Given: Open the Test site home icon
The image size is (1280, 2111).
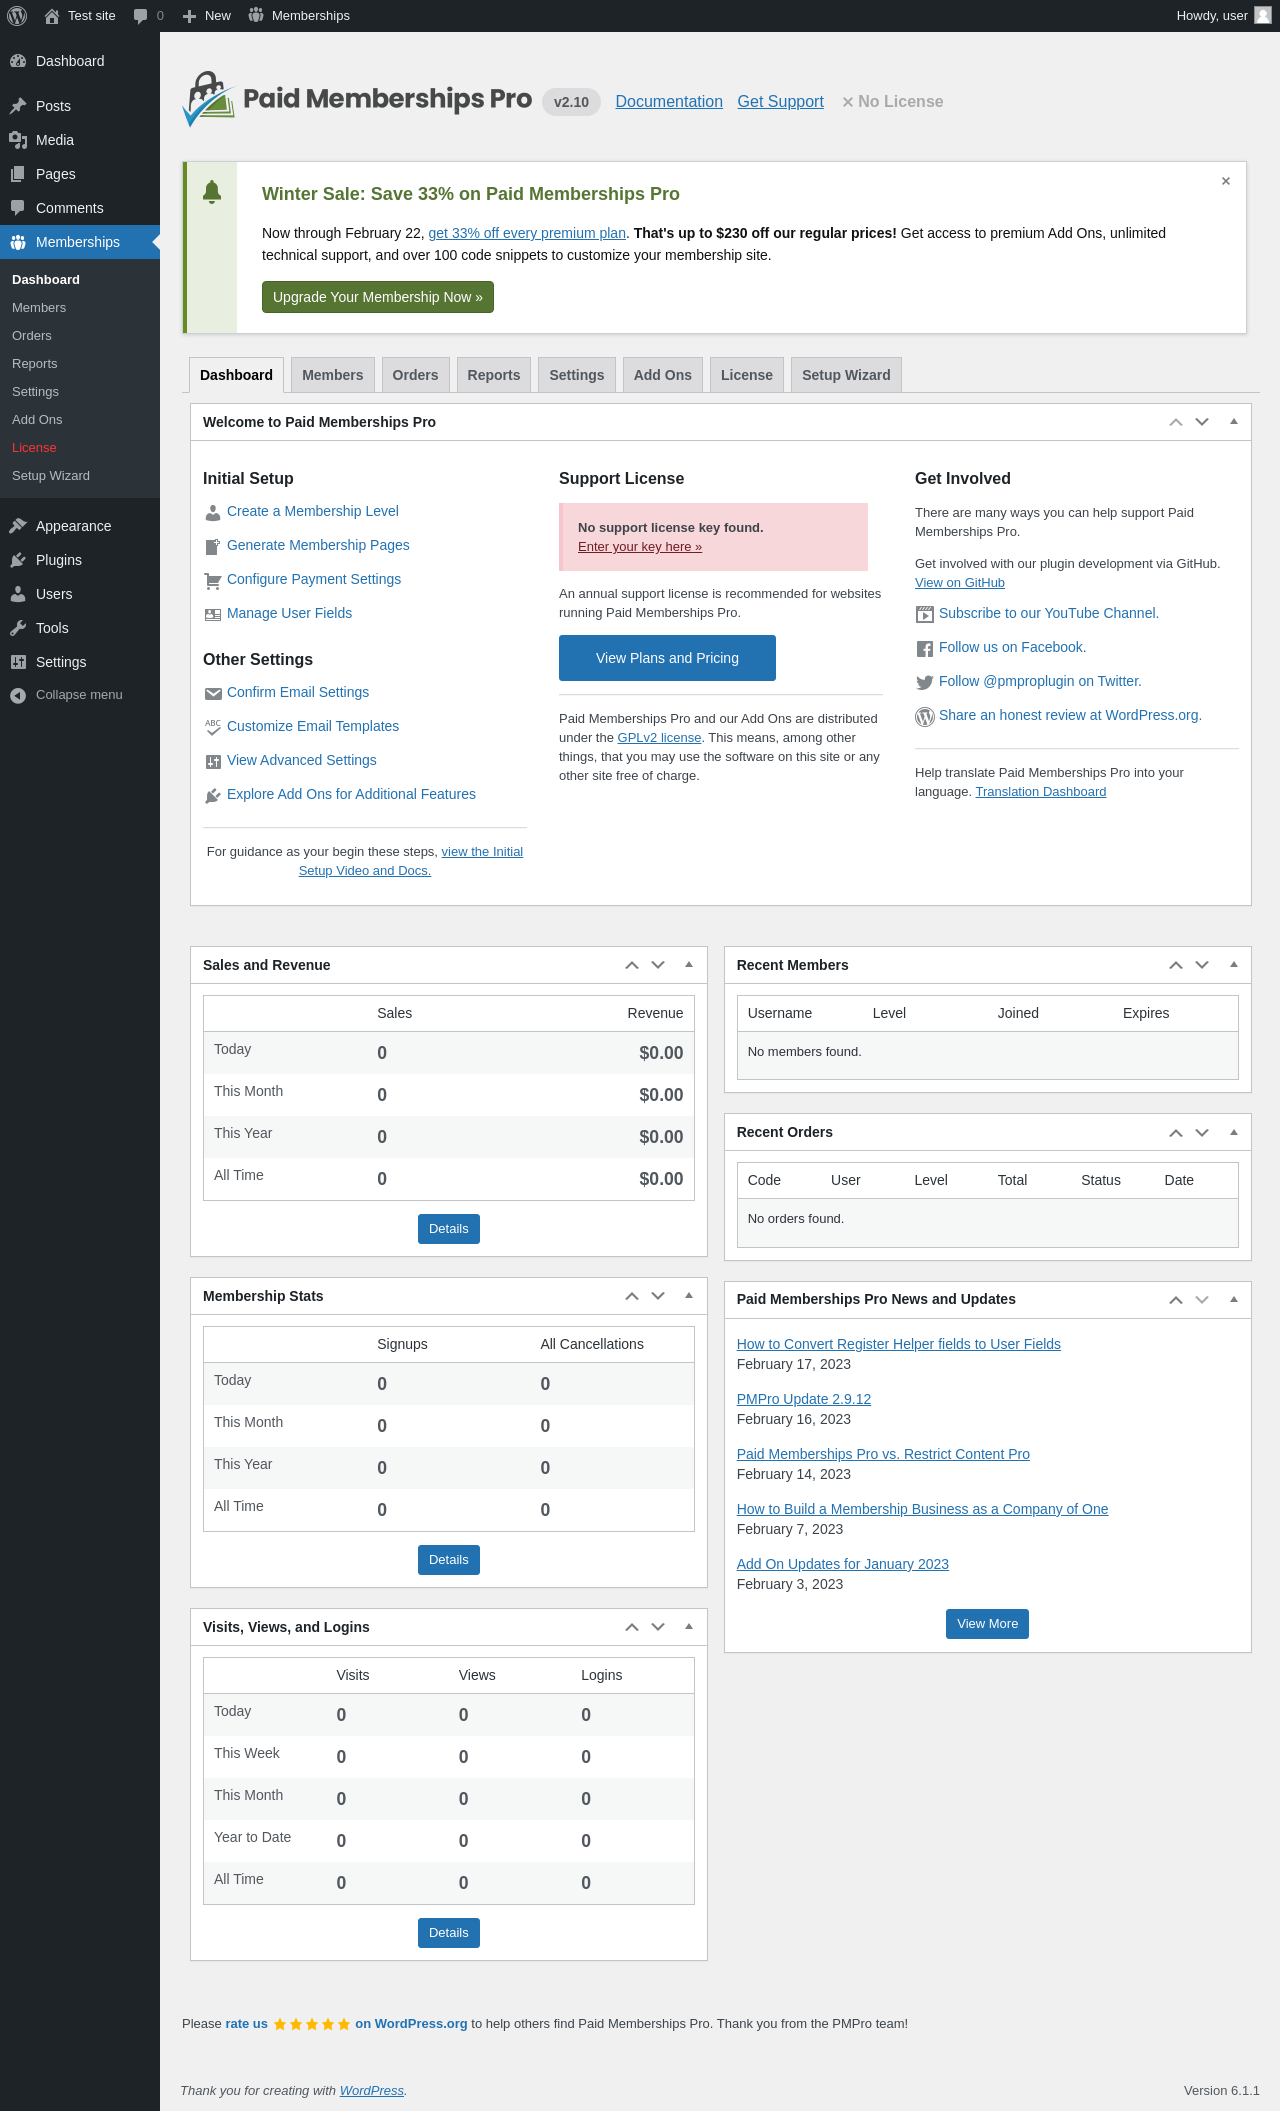Looking at the screenshot, I should (x=52, y=16).
